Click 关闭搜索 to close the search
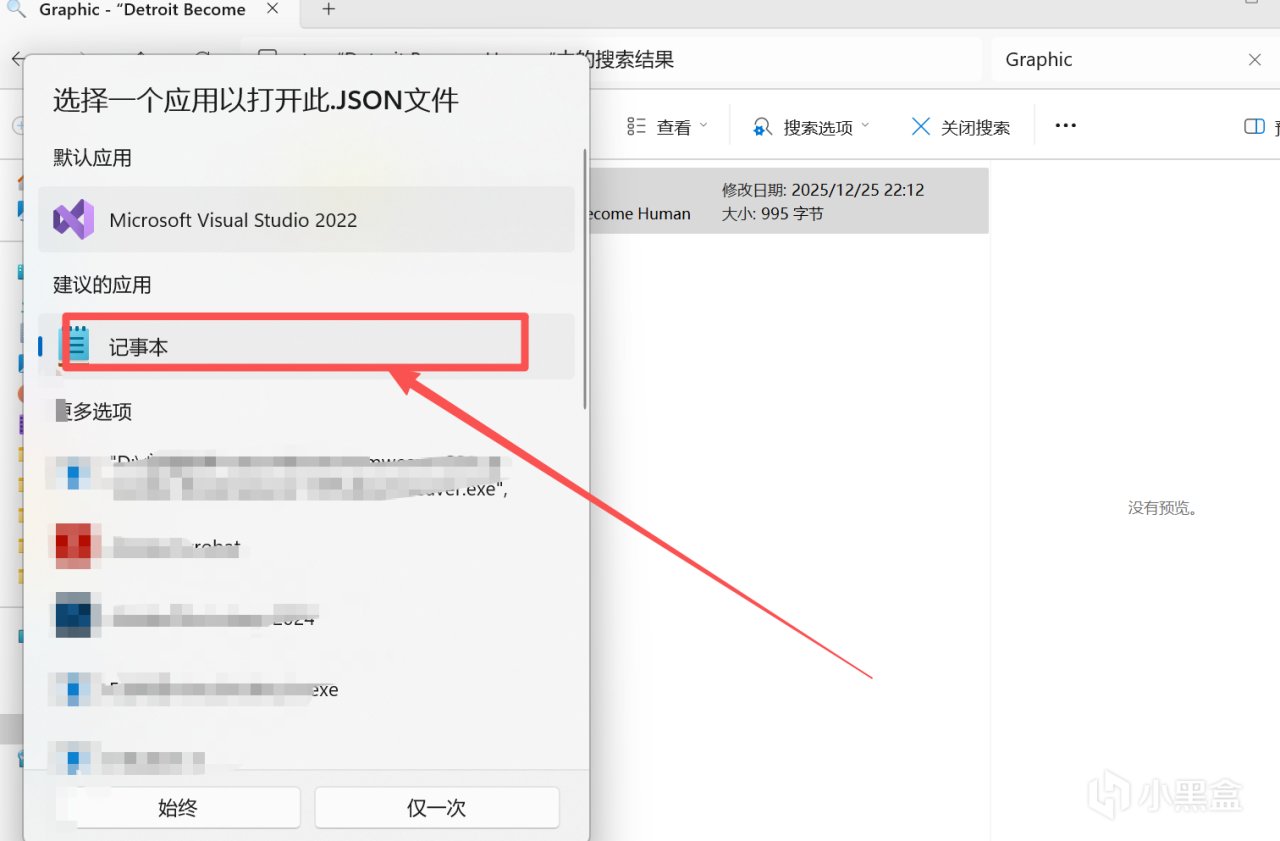The image size is (1280, 841). pyautogui.click(x=960, y=127)
